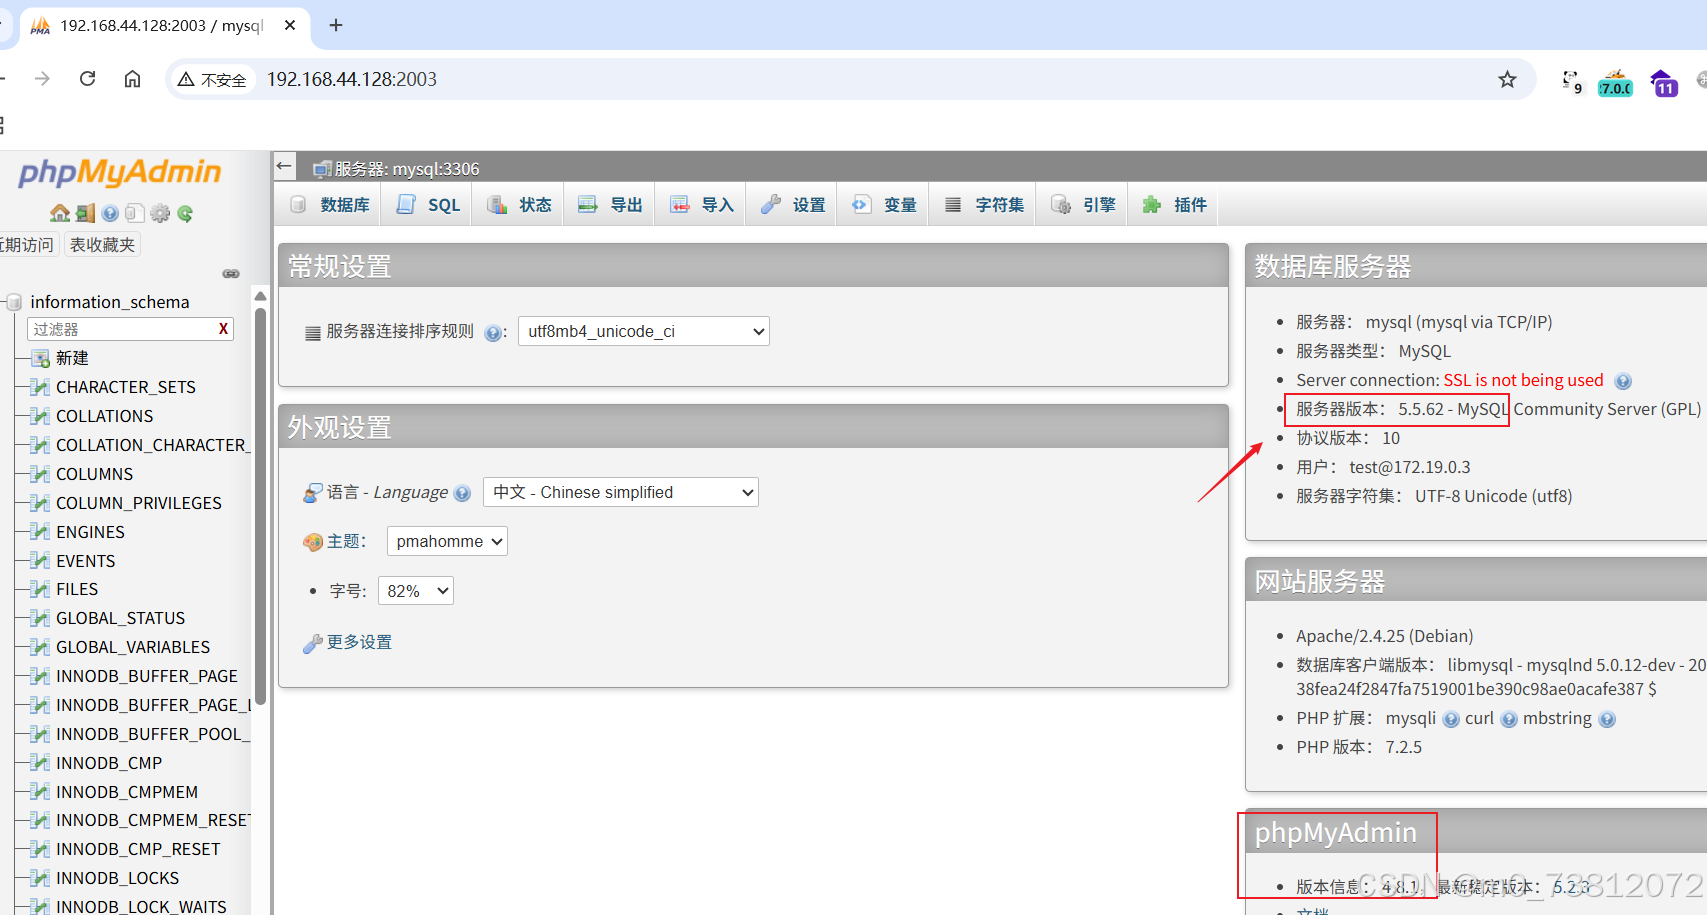This screenshot has width=1707, height=915.
Task: Switch to the 设置 (Settings) tab
Action: 793,205
